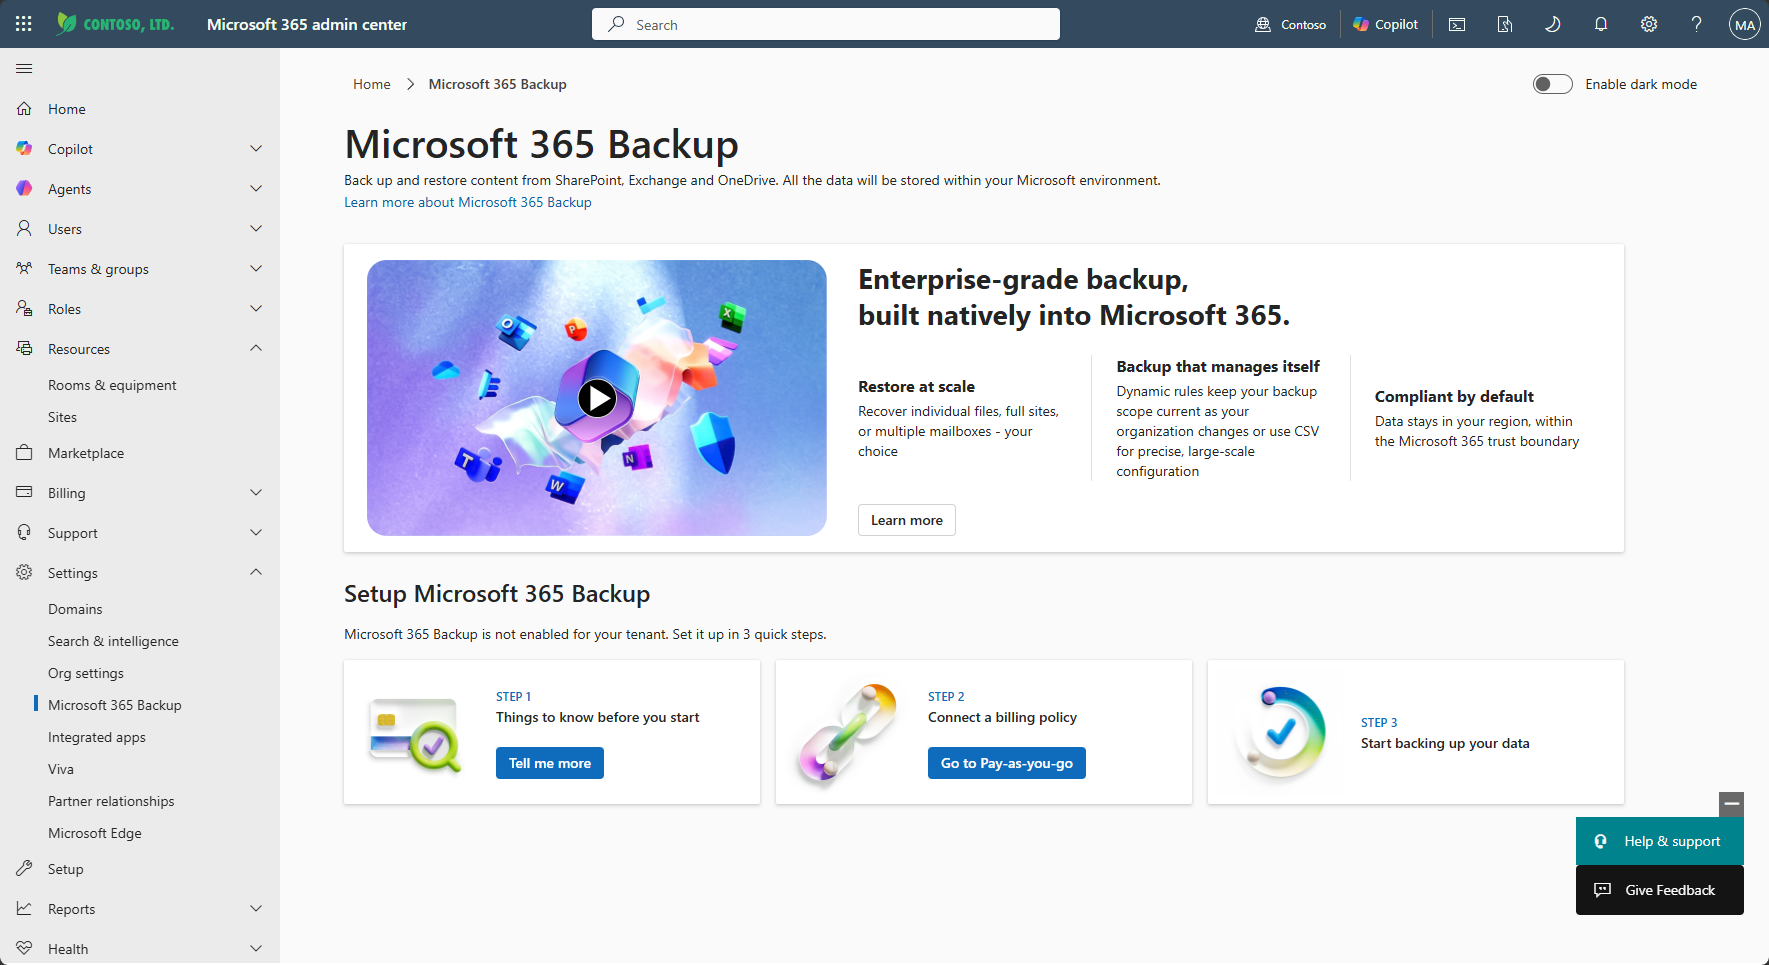The width and height of the screenshot is (1769, 965).
Task: Click the Users person icon
Action: 24,229
